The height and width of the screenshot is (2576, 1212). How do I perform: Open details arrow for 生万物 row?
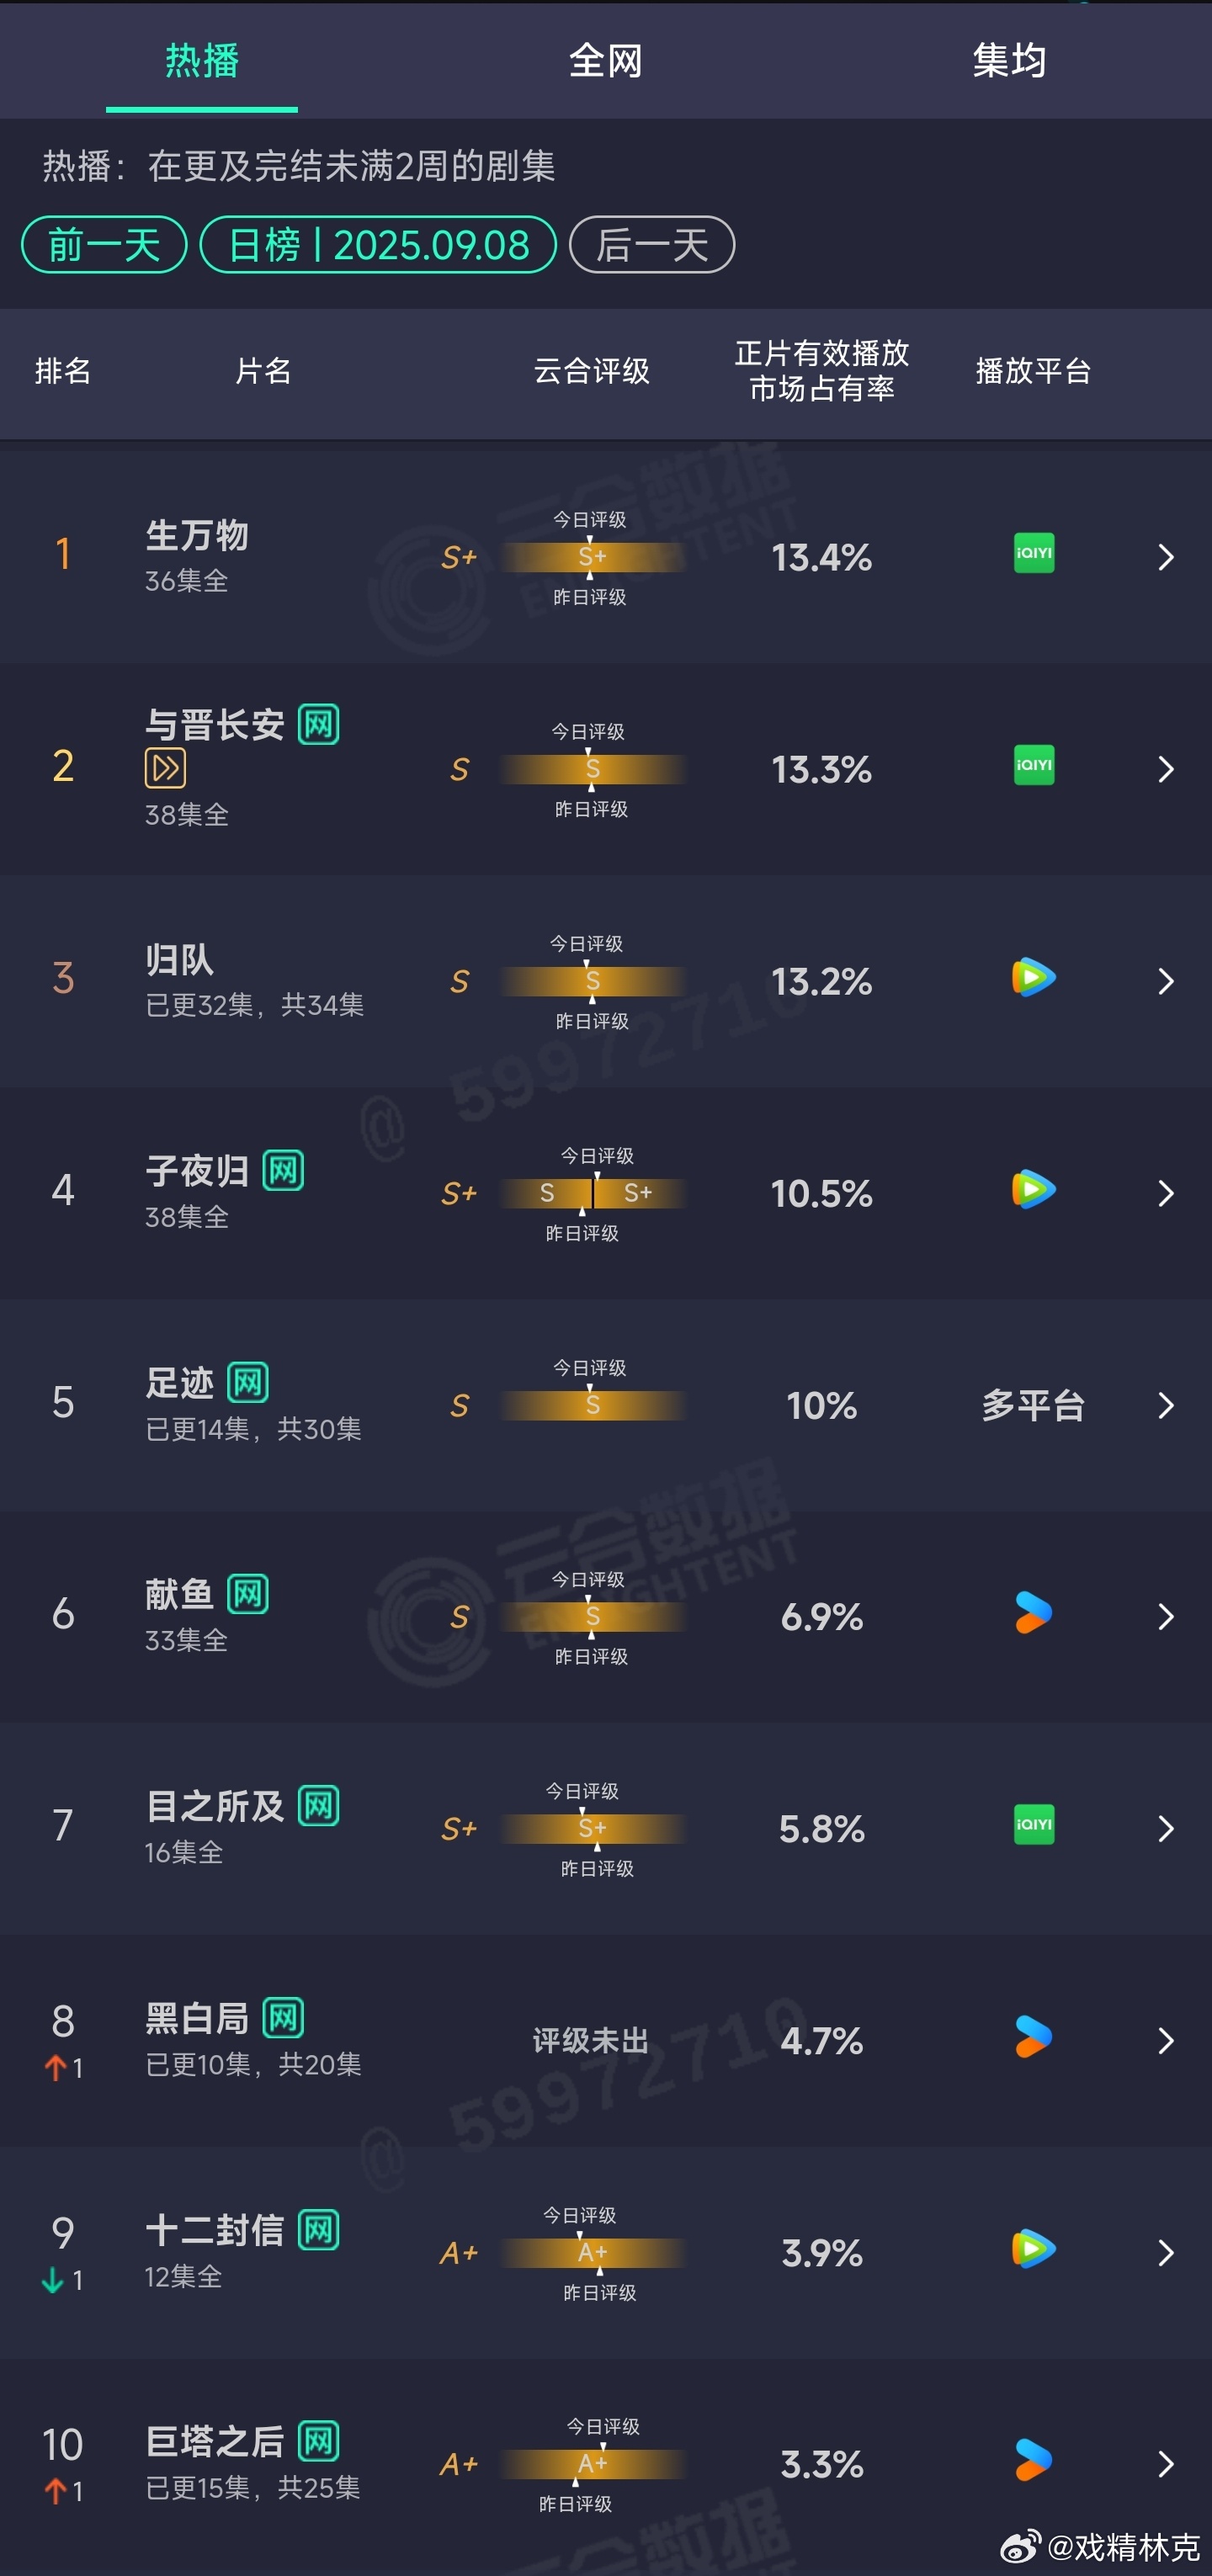tap(1165, 557)
